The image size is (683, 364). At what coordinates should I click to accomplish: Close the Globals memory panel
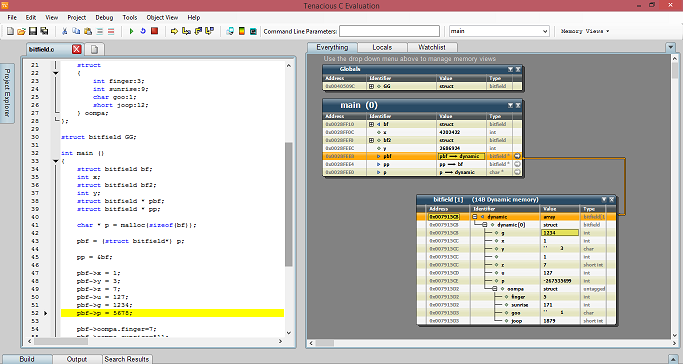518,69
